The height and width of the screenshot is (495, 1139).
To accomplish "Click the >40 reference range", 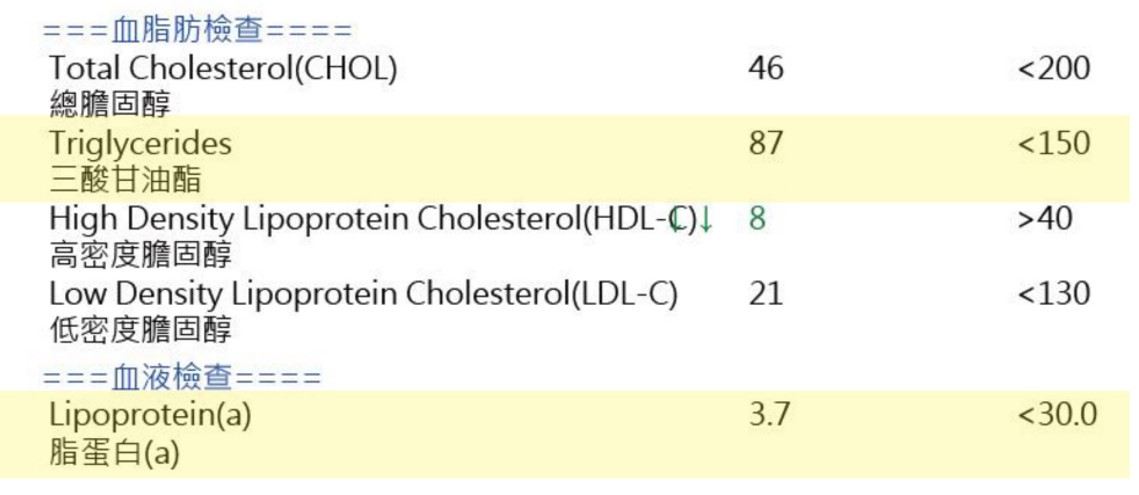I will (1045, 219).
